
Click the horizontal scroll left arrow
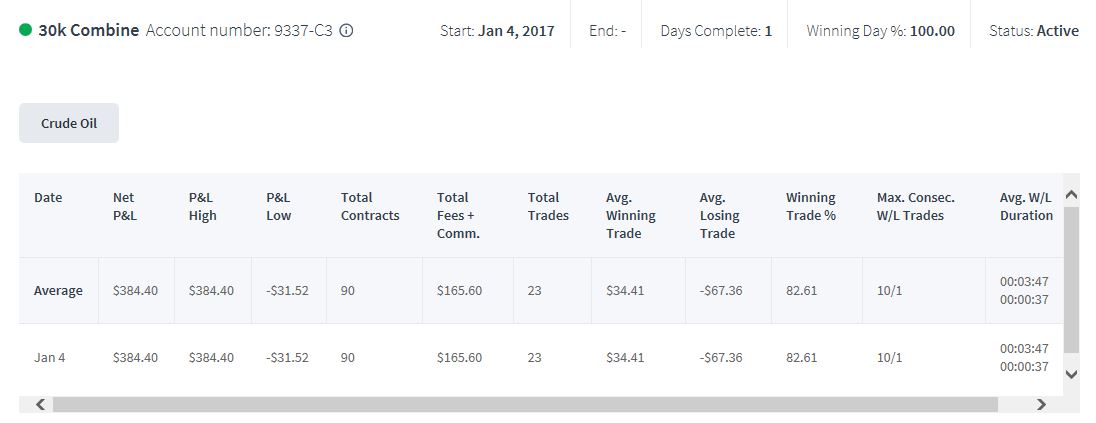tap(41, 404)
